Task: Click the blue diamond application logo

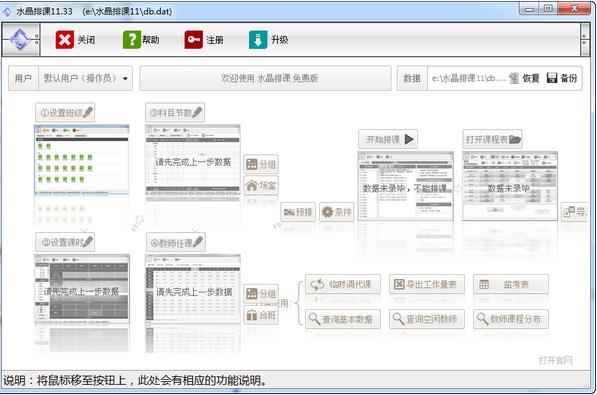Action: pos(20,39)
